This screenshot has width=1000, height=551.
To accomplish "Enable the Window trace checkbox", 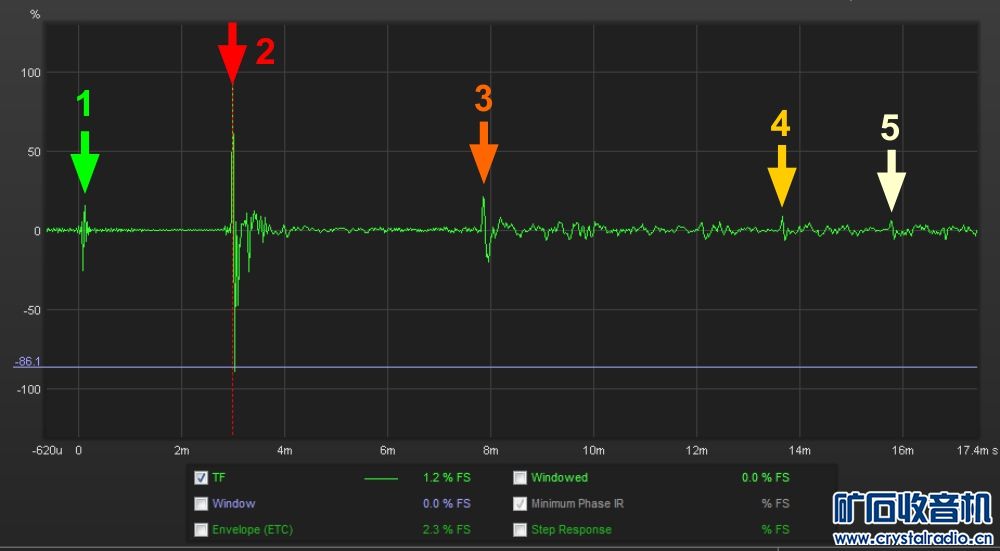I will pos(201,504).
